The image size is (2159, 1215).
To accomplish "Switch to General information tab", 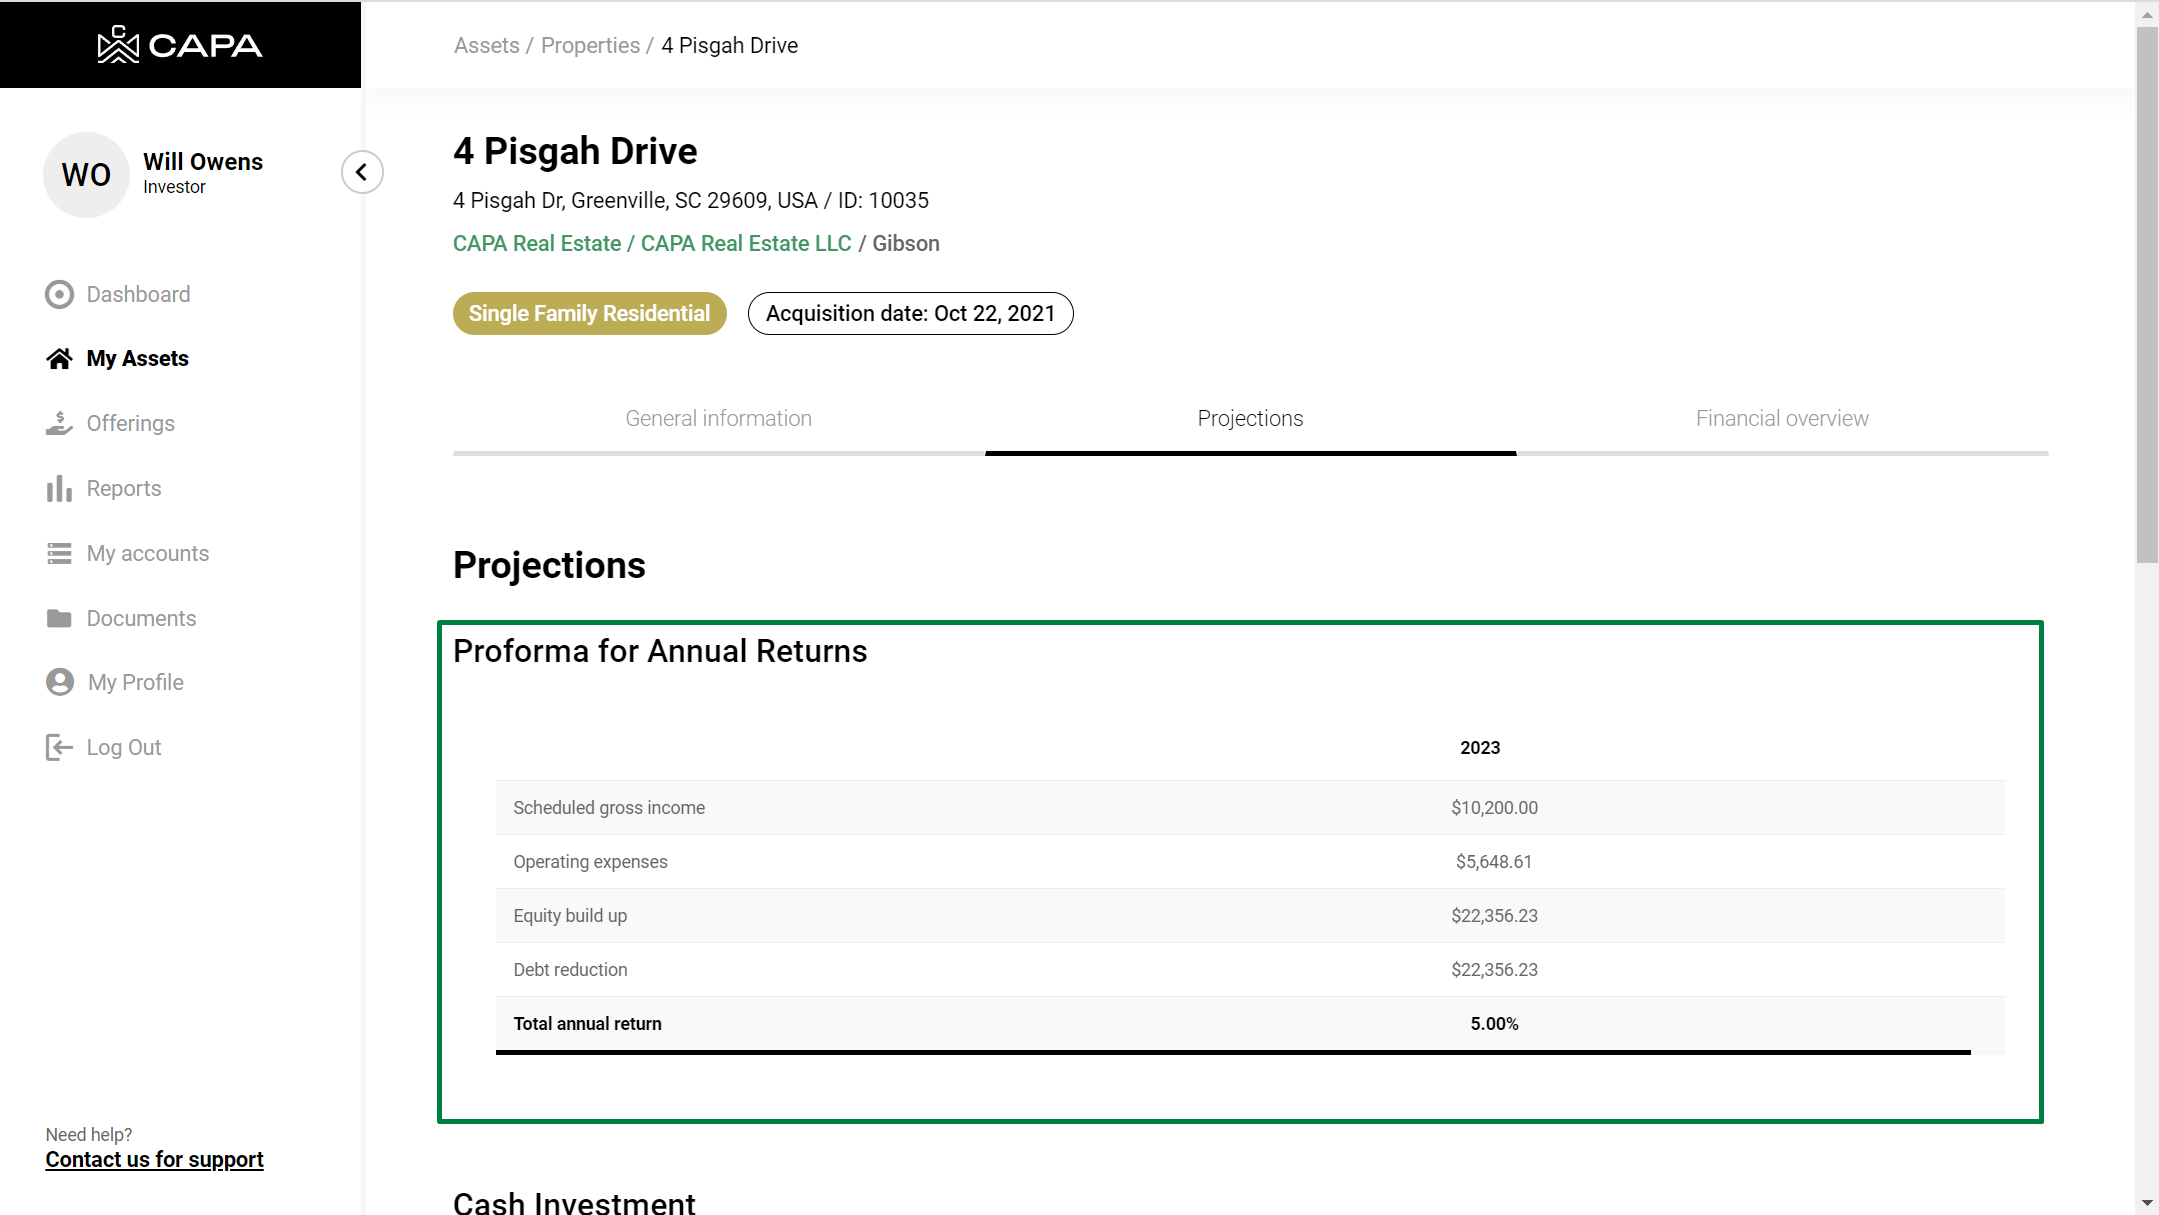I will pyautogui.click(x=718, y=419).
